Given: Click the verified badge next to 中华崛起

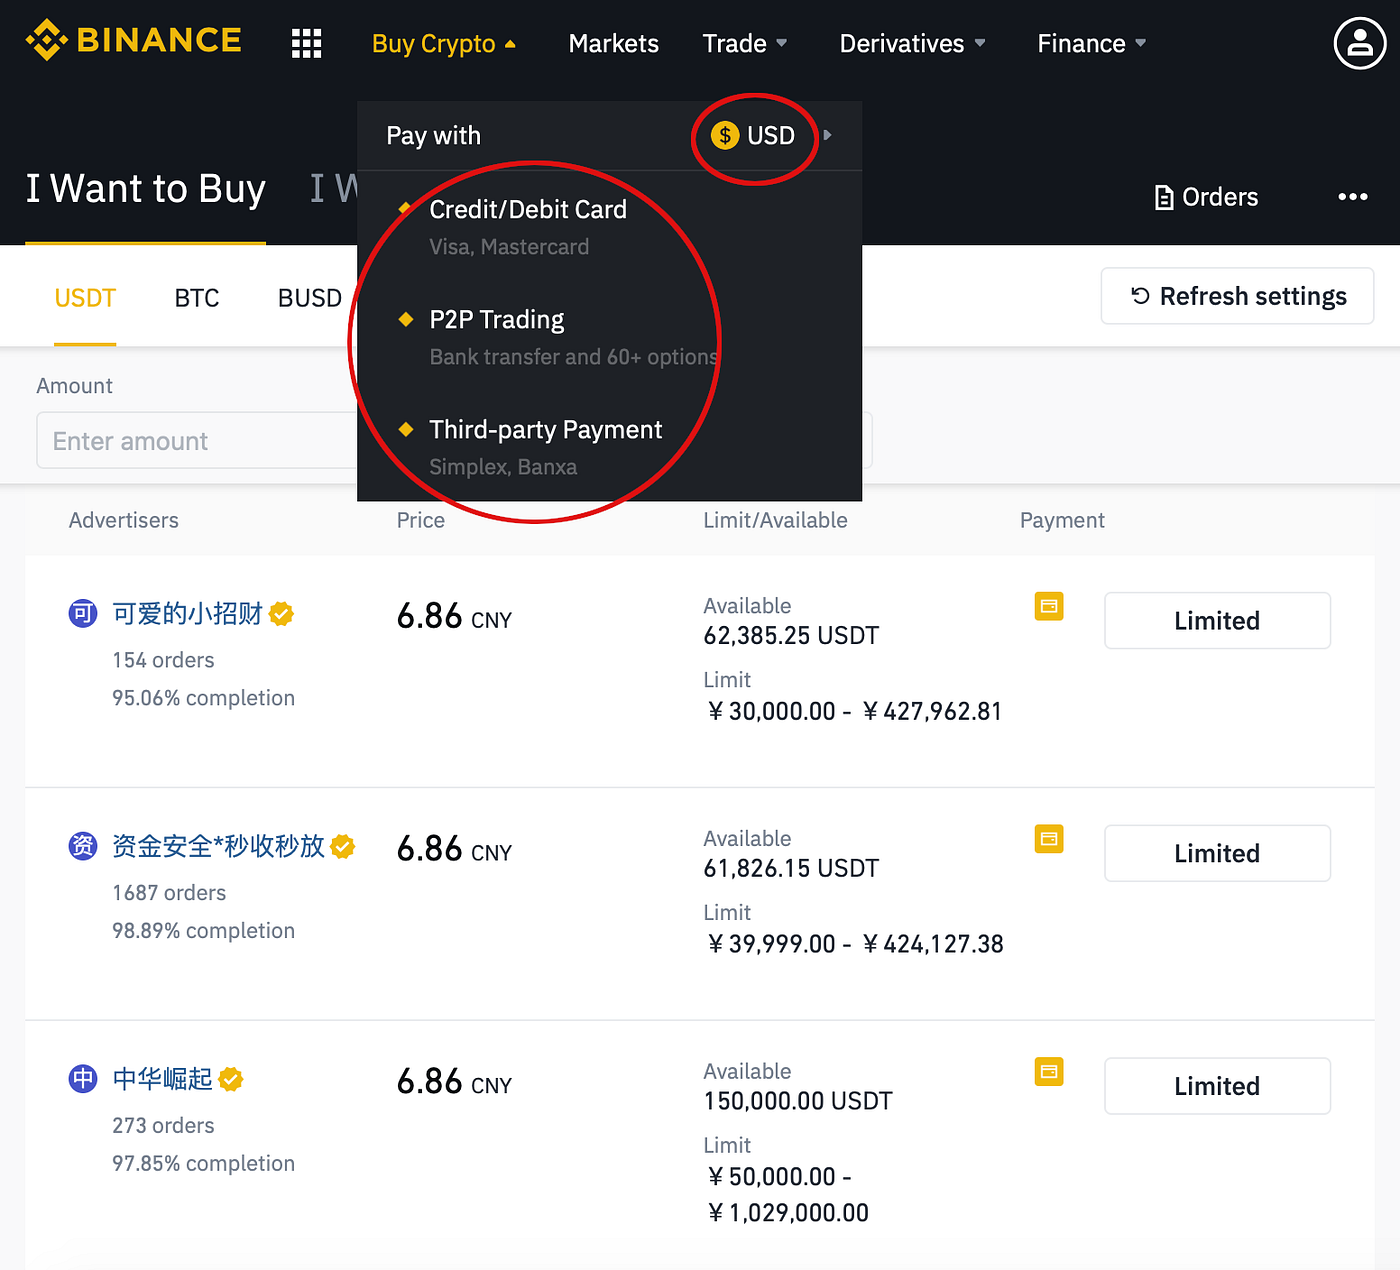Looking at the screenshot, I should 231,1079.
